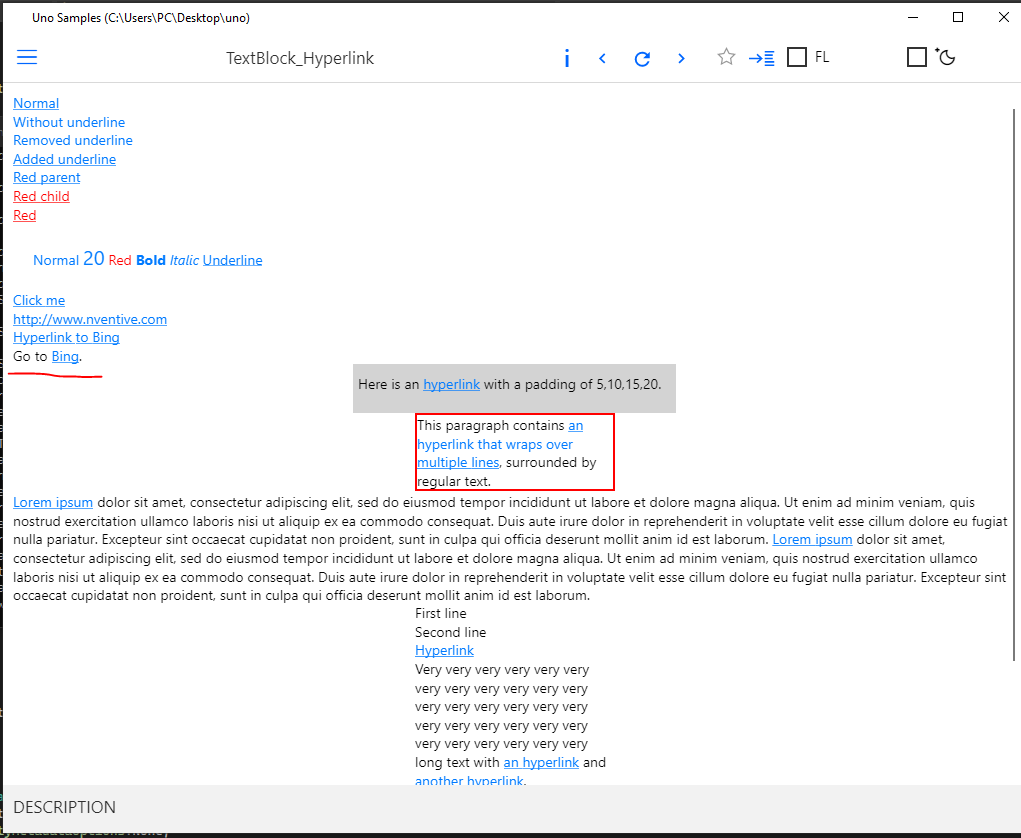
Task: Click the "Click me" hyperlink
Action: click(x=38, y=300)
